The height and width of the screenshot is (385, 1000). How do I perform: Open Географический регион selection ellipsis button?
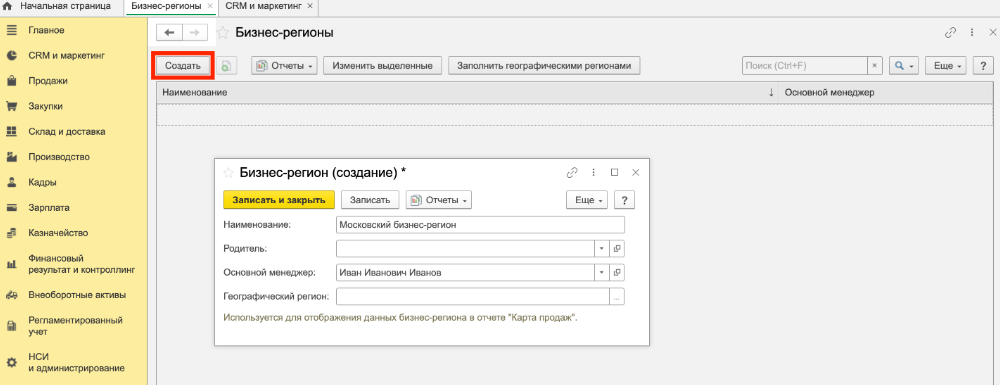click(617, 297)
